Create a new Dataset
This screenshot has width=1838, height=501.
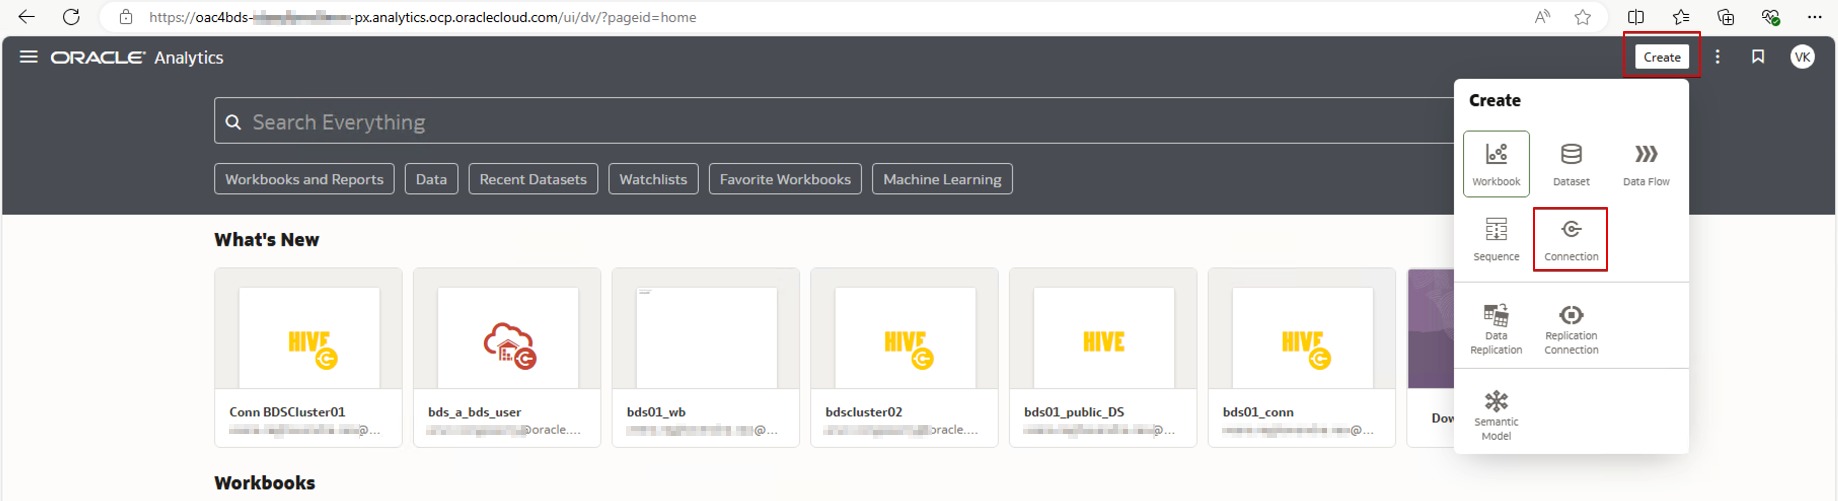[x=1571, y=164]
